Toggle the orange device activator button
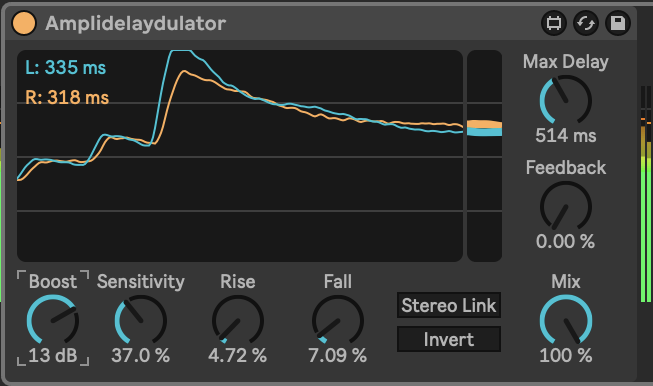The image size is (653, 386). 24,23
